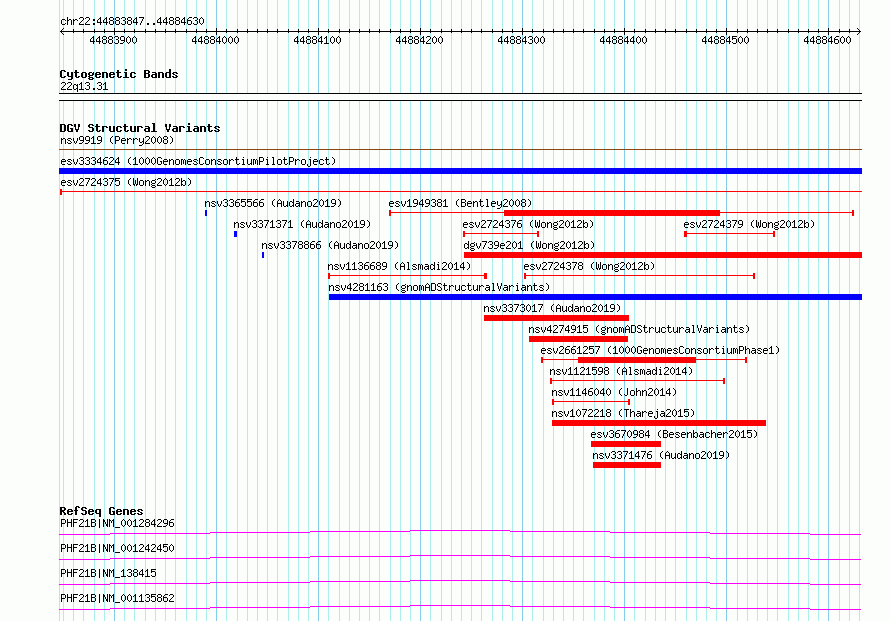The image size is (890, 621).
Task: Click the thin red esv2724376 span
Action: (x=501, y=234)
